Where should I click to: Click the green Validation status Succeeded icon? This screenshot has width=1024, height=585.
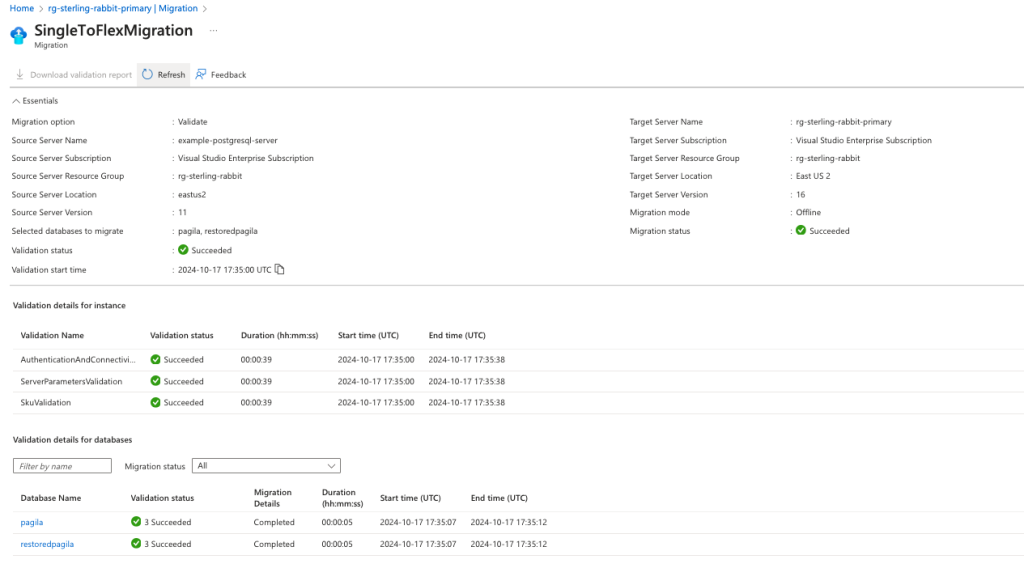(183, 250)
